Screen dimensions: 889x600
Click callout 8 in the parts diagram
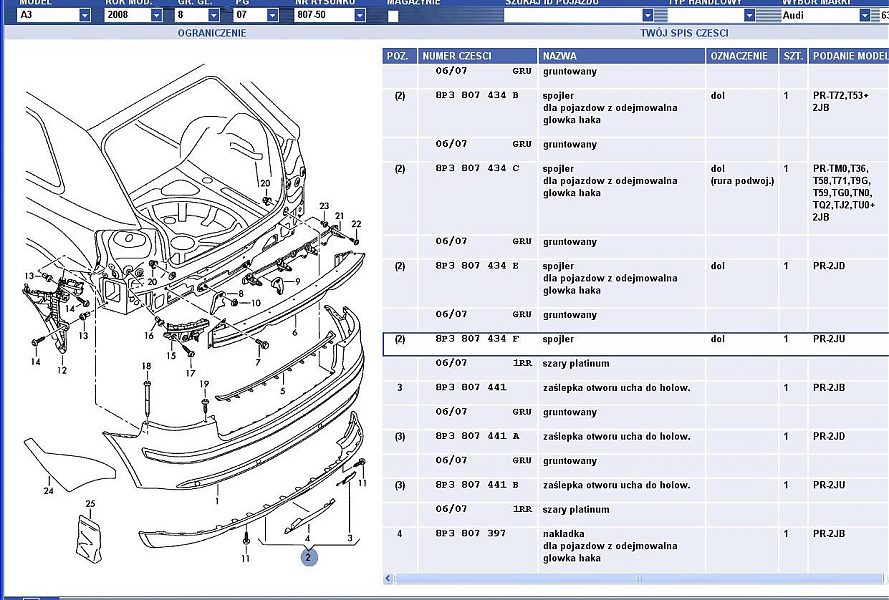point(240,294)
